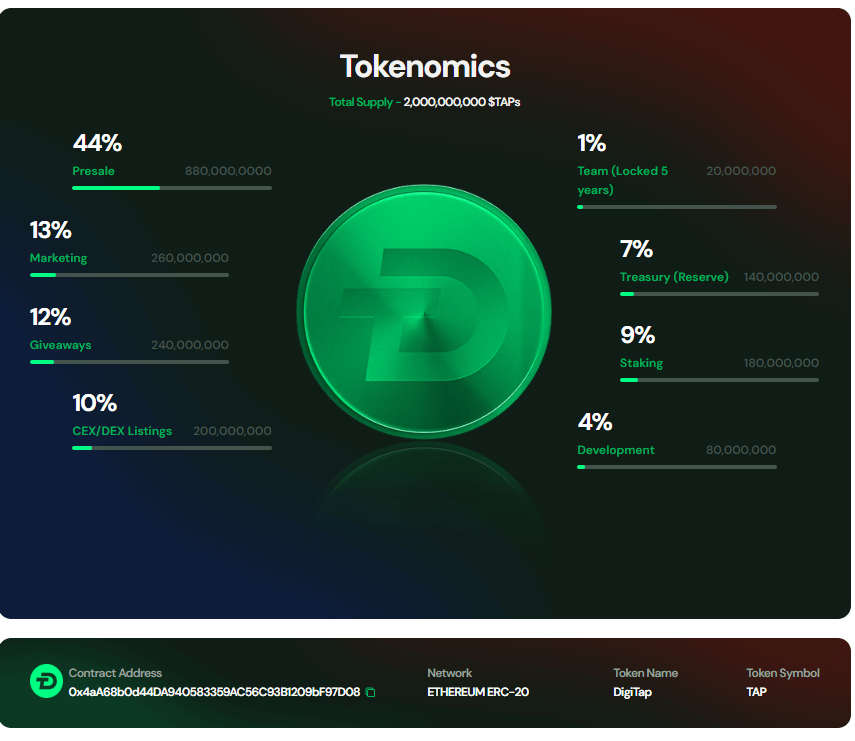855x741 pixels.
Task: Click the CEX/DEX Listings label
Action: (122, 431)
